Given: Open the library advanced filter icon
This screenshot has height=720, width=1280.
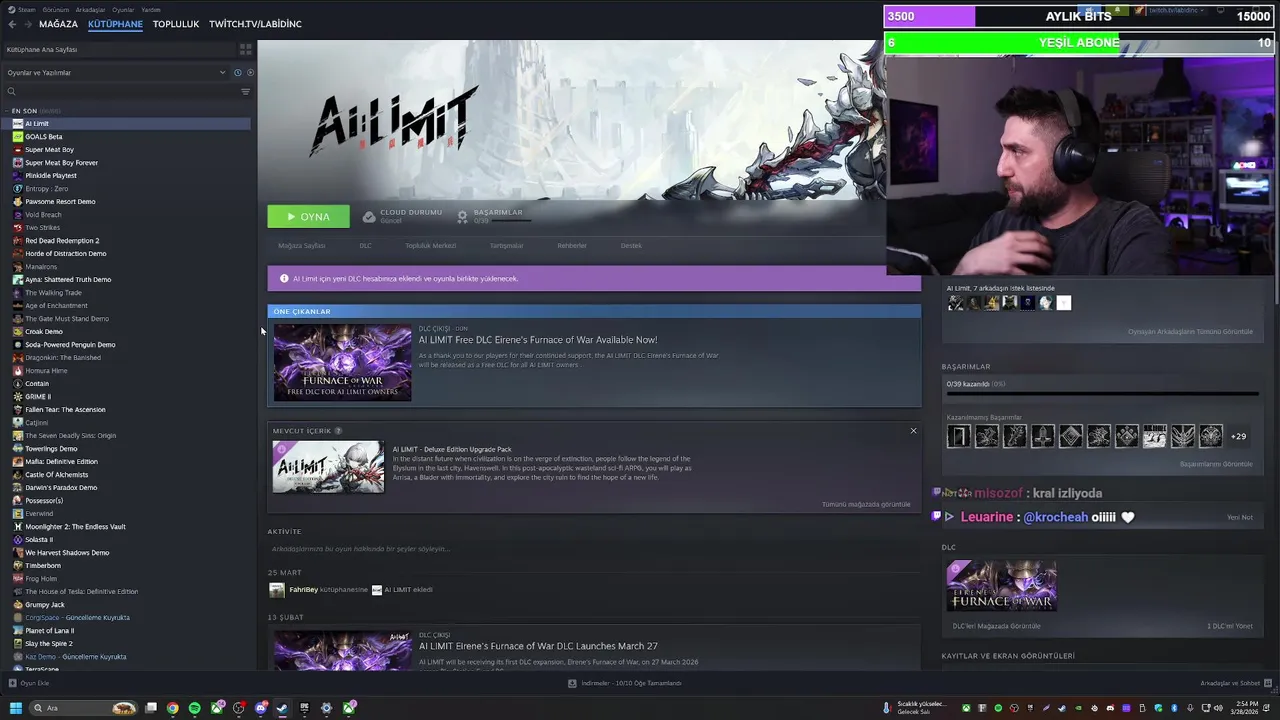Looking at the screenshot, I should point(245,91).
